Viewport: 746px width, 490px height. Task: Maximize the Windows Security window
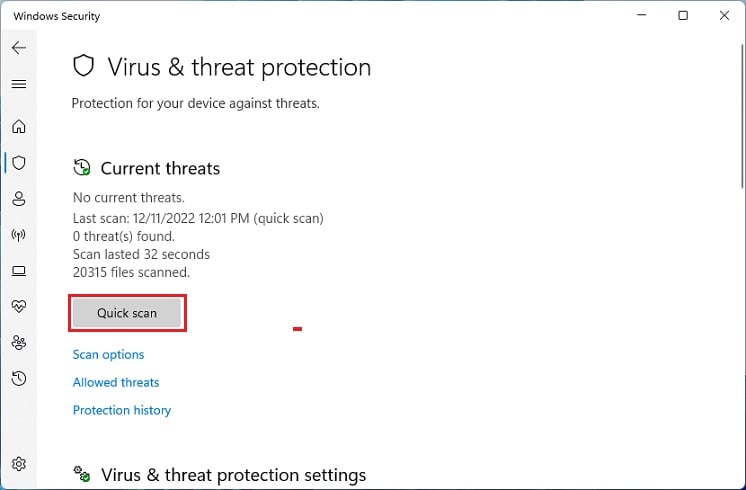click(x=683, y=16)
